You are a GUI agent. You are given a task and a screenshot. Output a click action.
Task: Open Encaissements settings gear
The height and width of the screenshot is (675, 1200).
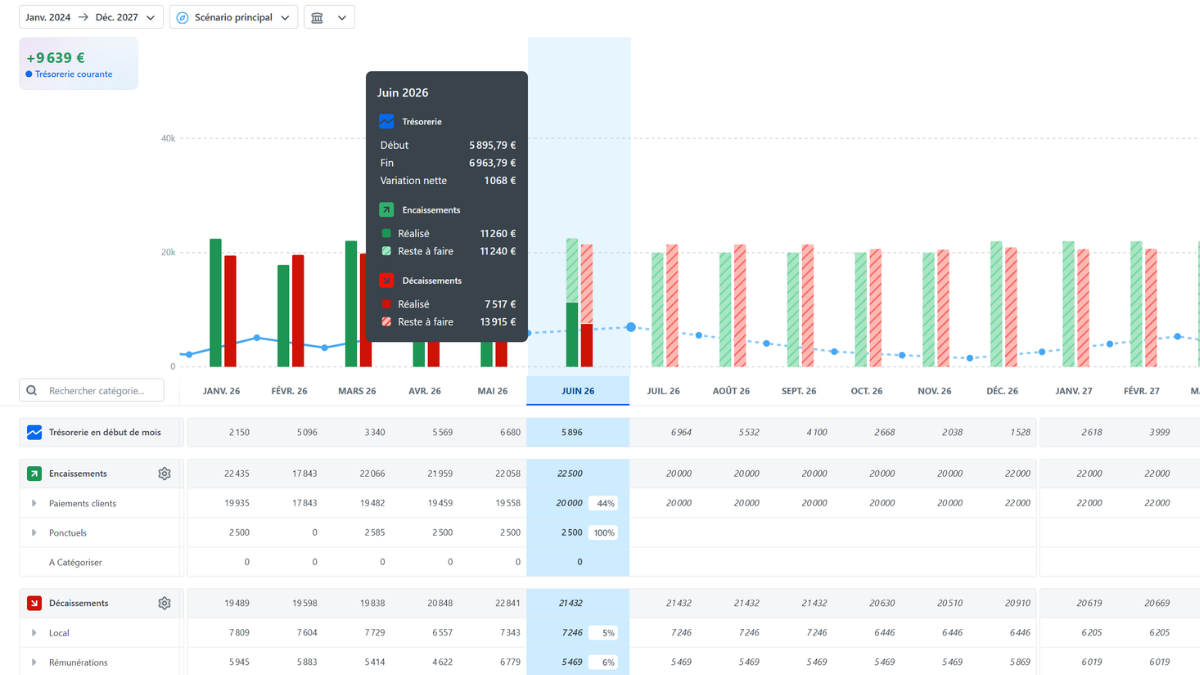[165, 474]
